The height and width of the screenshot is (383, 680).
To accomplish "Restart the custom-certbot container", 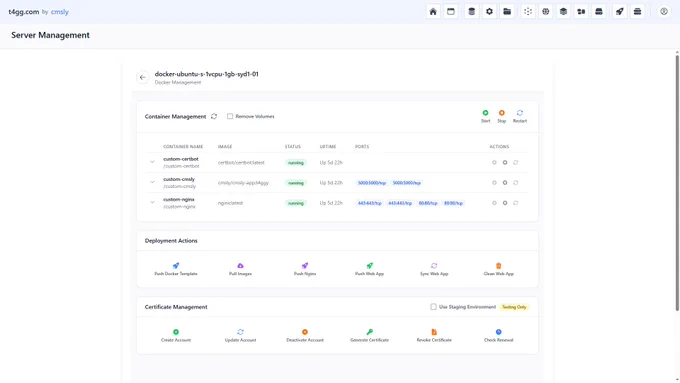I will [x=516, y=163].
